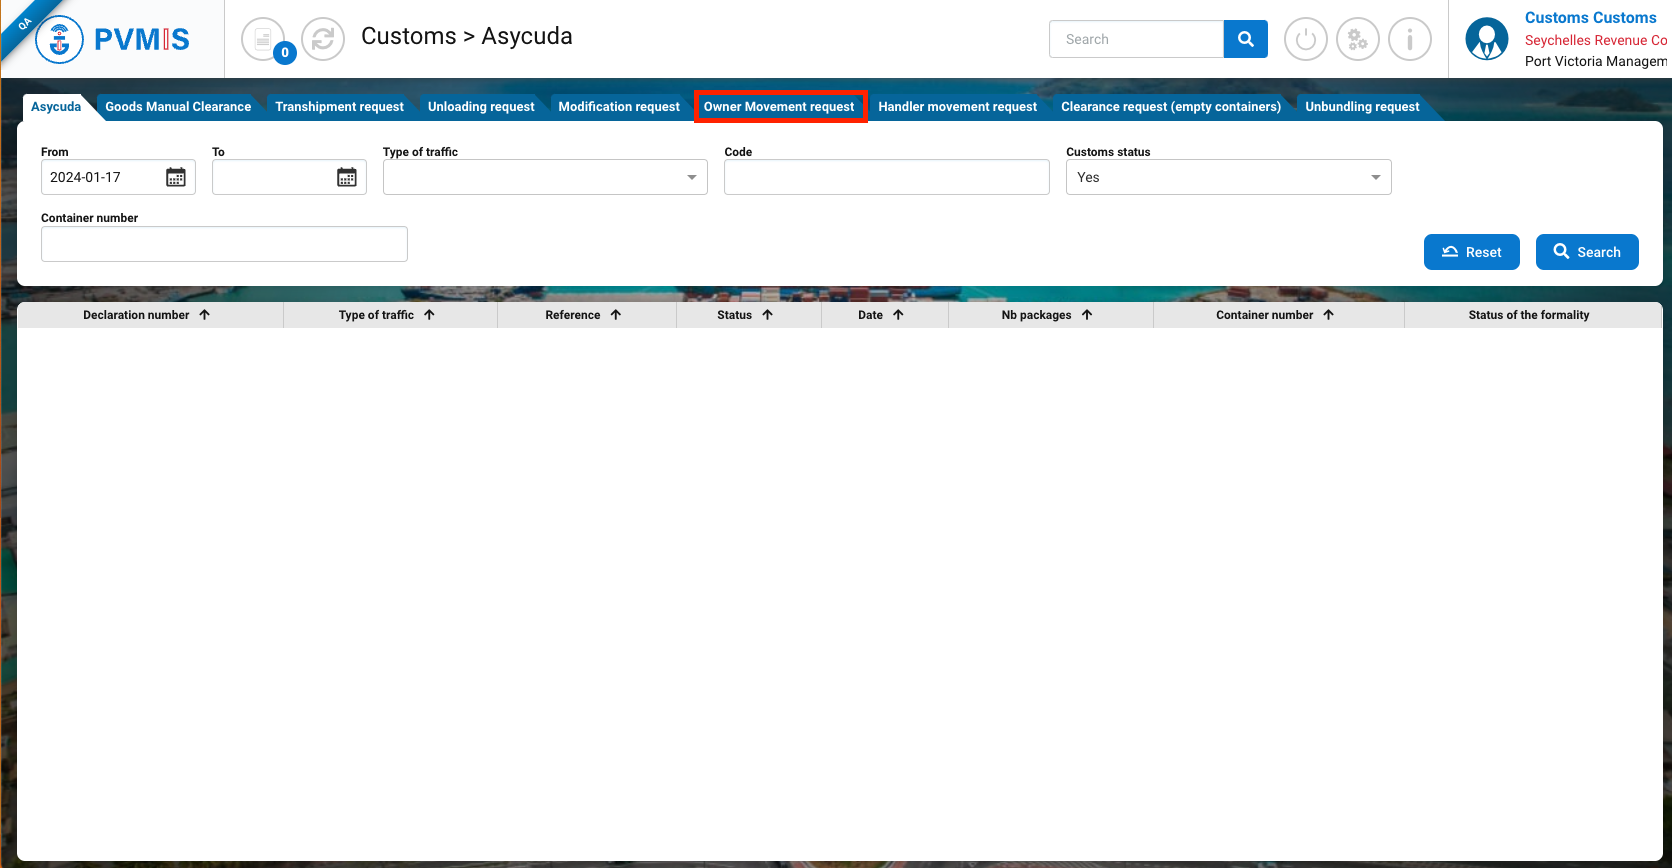
Task: Select the Unbundling request tab
Action: click(1362, 107)
